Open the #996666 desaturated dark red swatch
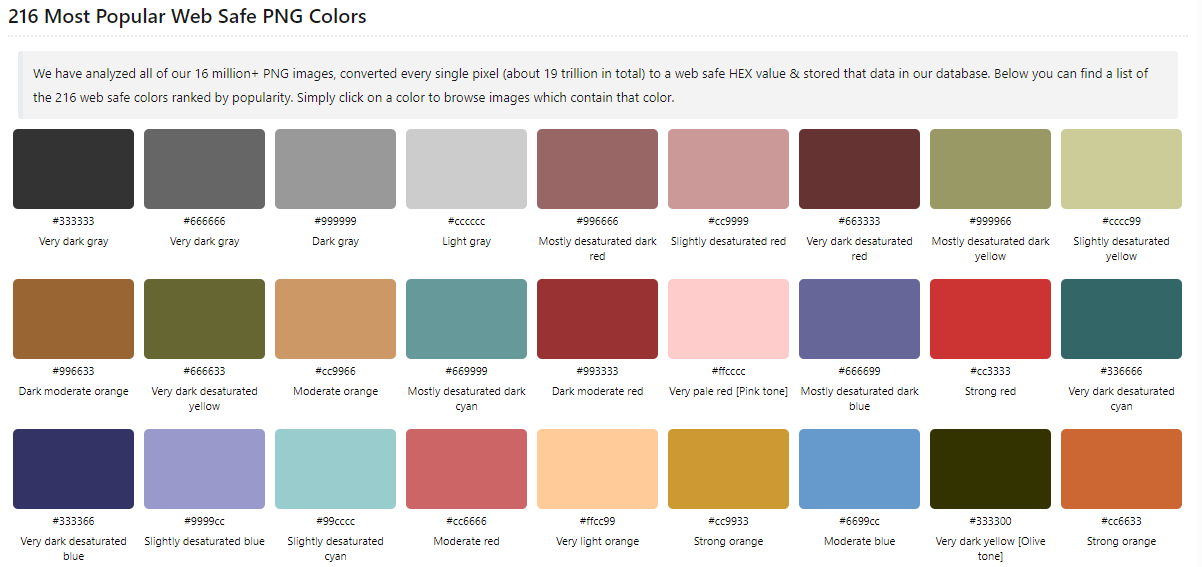 (x=597, y=169)
